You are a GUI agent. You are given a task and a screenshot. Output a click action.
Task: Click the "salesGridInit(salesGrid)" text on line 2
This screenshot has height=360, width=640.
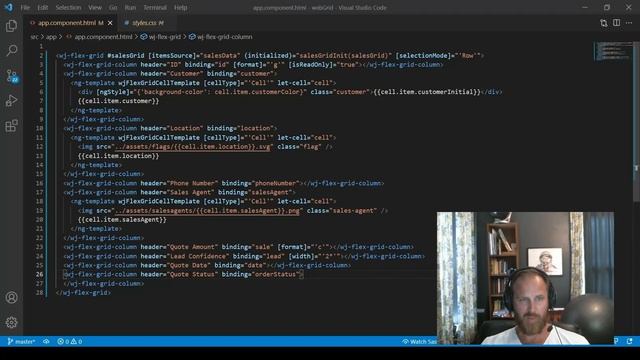click(344, 56)
